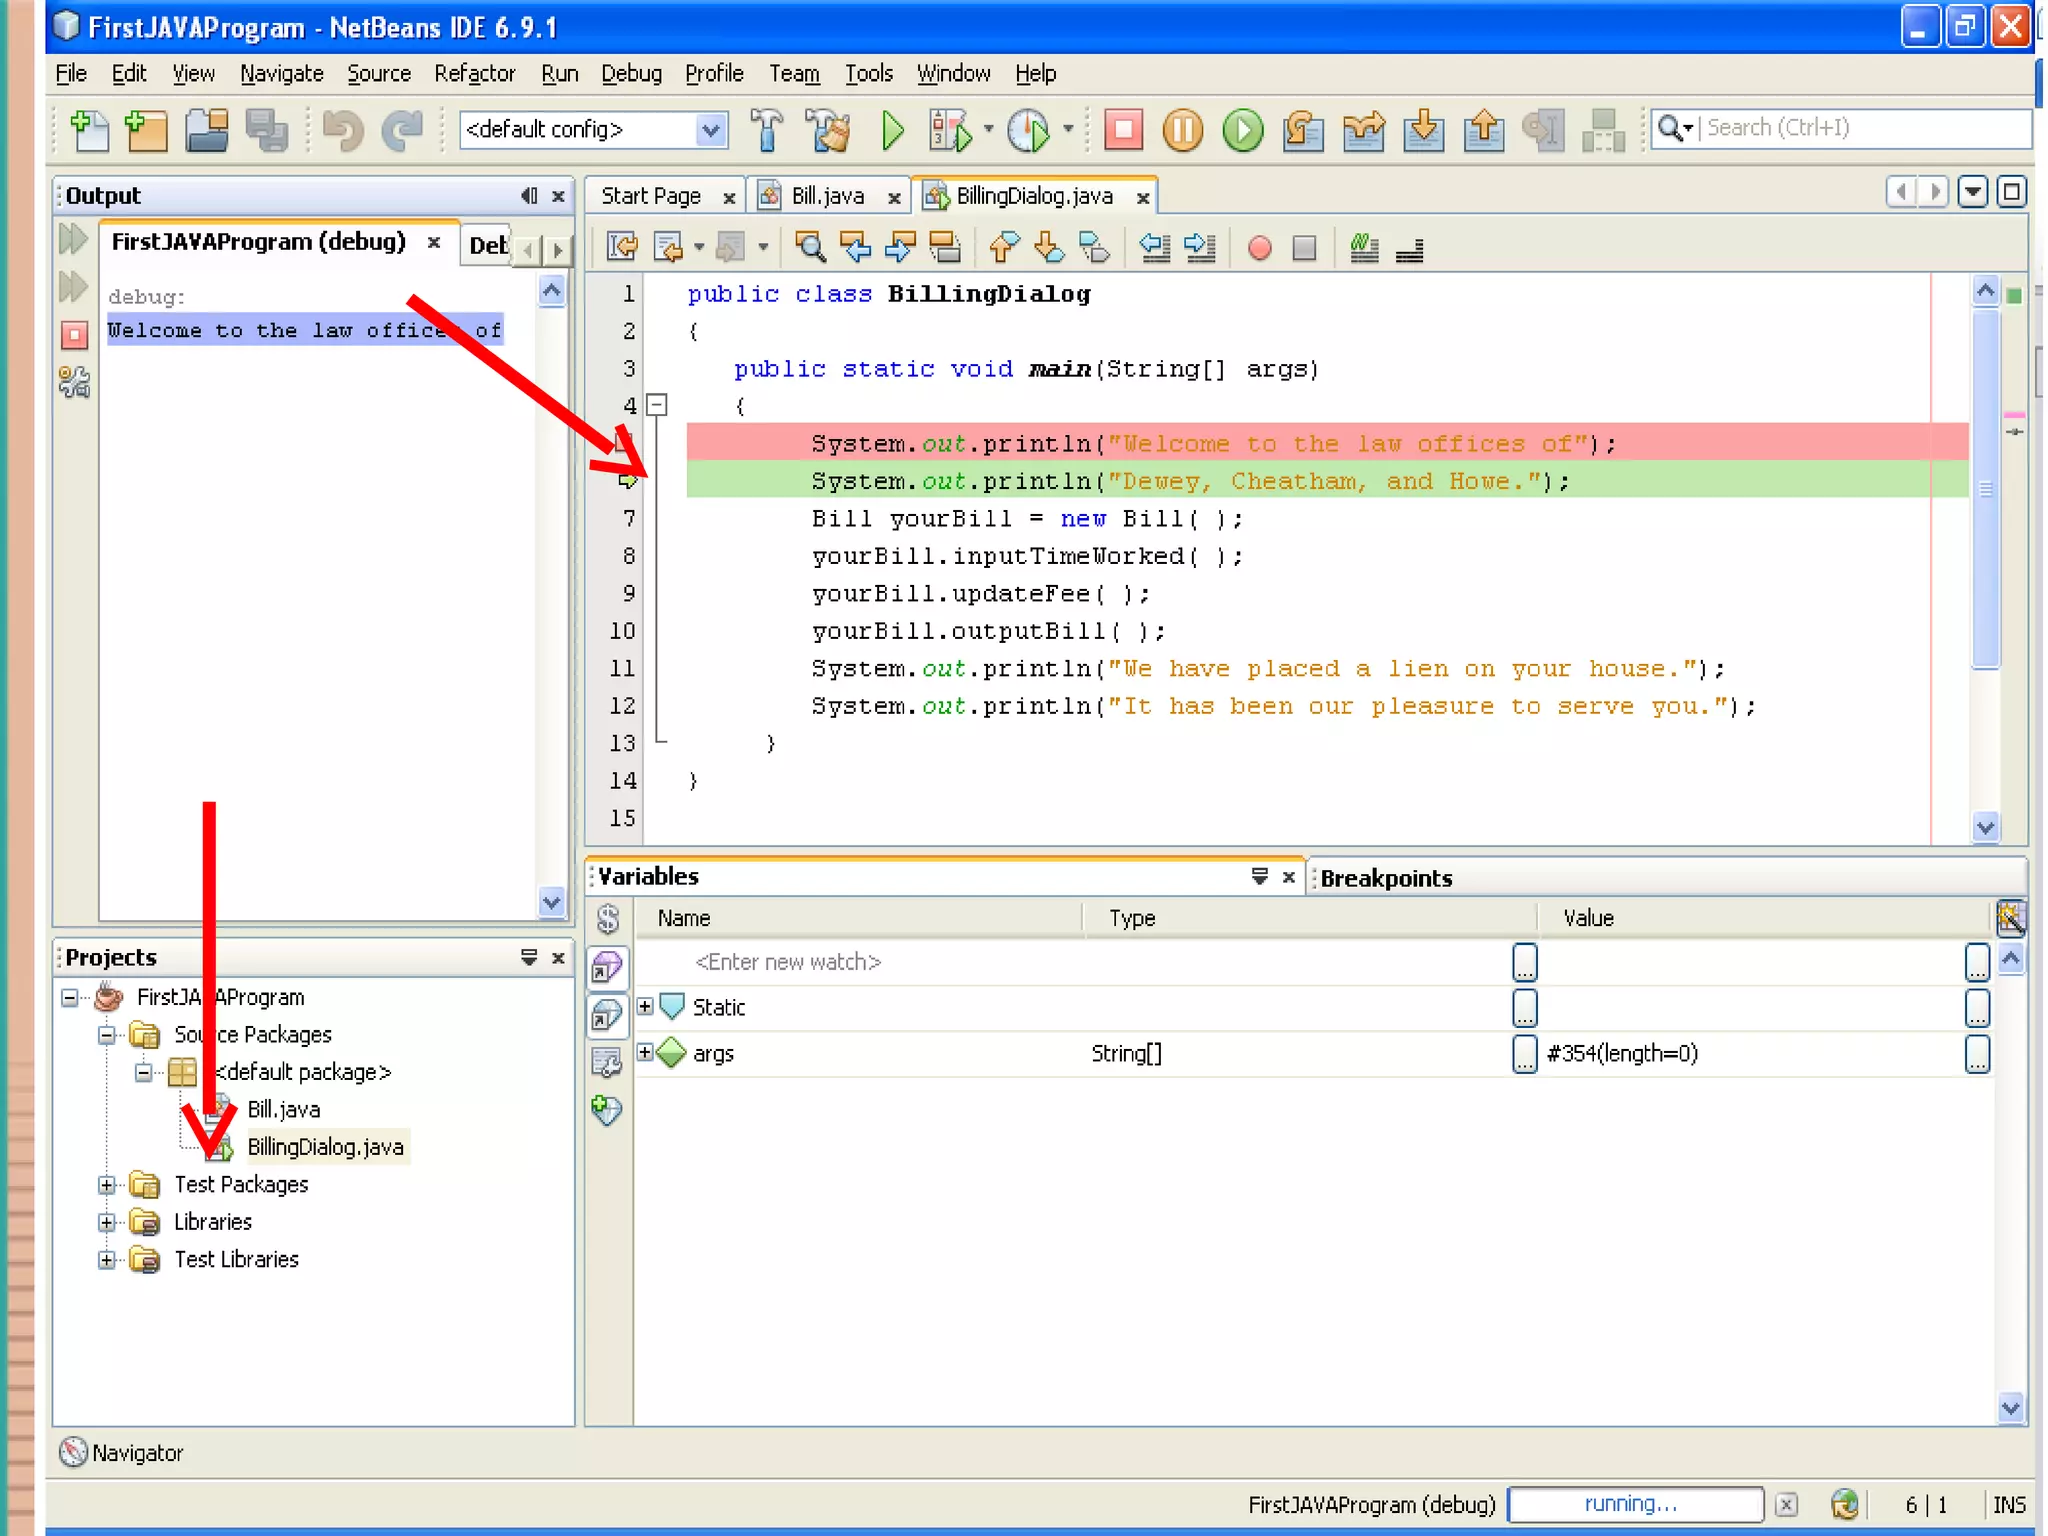The image size is (2048, 1536).
Task: Select Bill.java in the Projects tree
Action: 283,1109
